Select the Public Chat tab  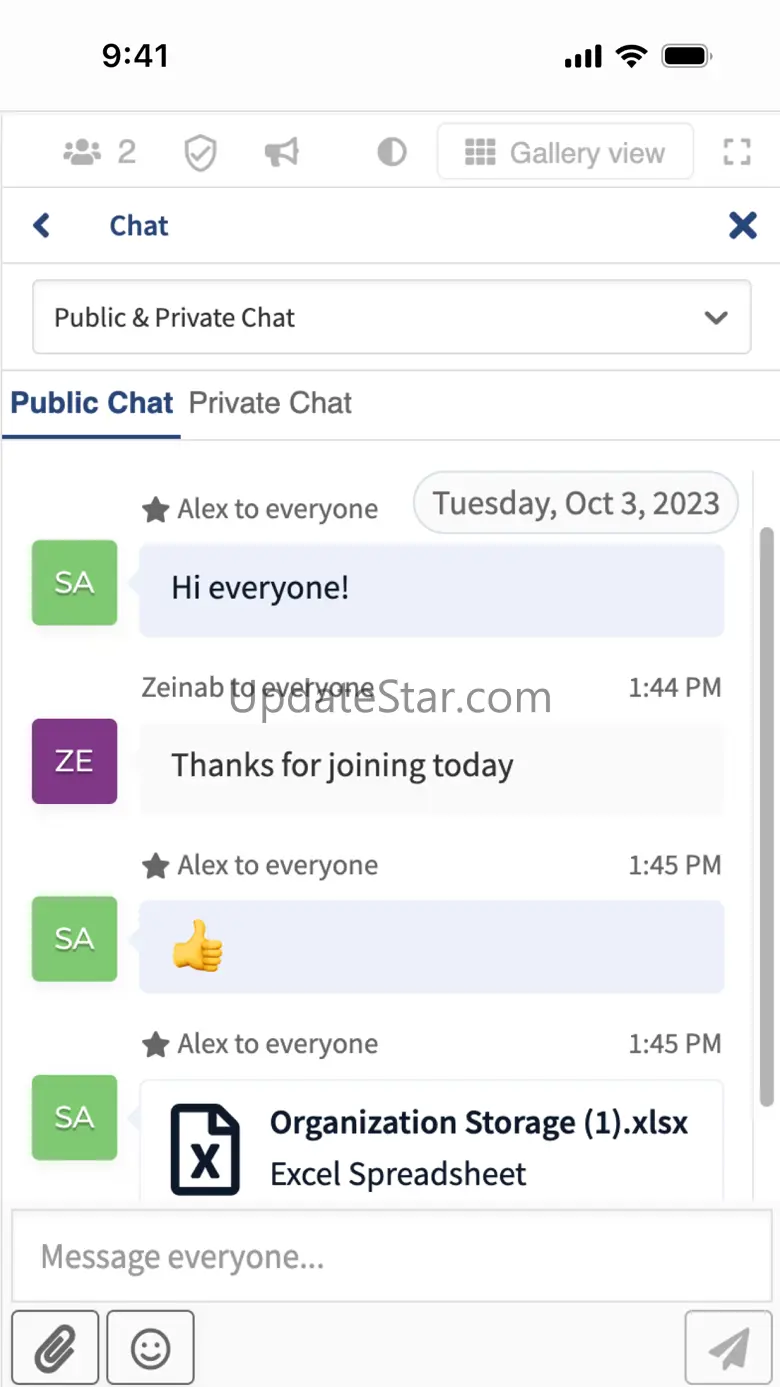pos(92,403)
